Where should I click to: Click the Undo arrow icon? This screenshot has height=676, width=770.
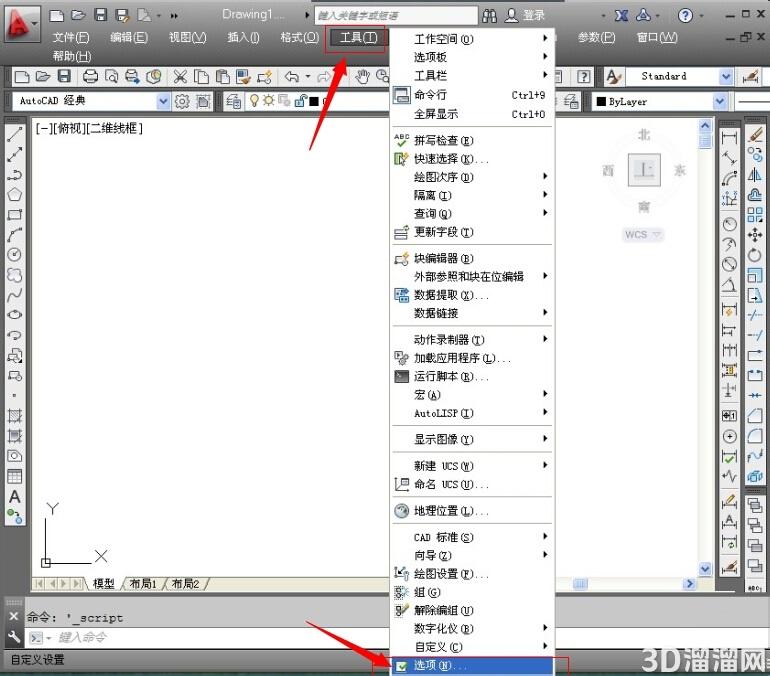(292, 76)
